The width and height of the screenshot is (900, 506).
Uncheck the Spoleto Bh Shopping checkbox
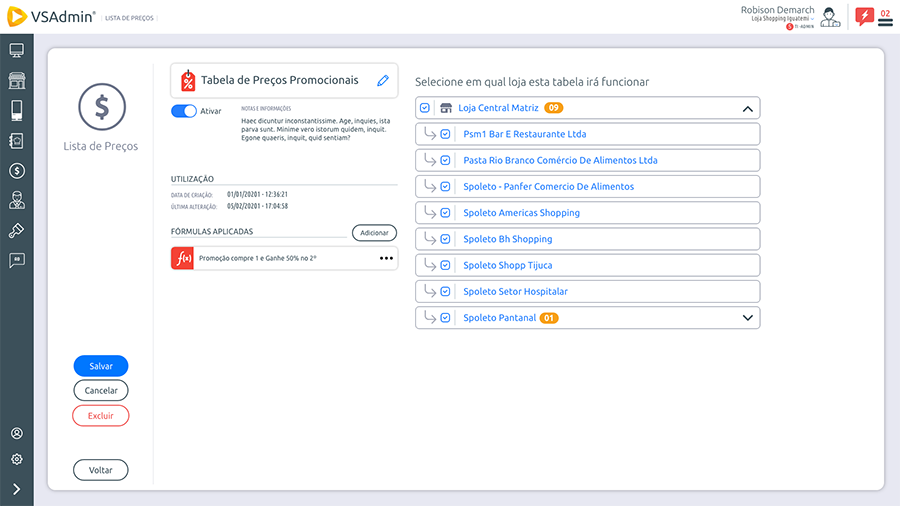(x=446, y=239)
